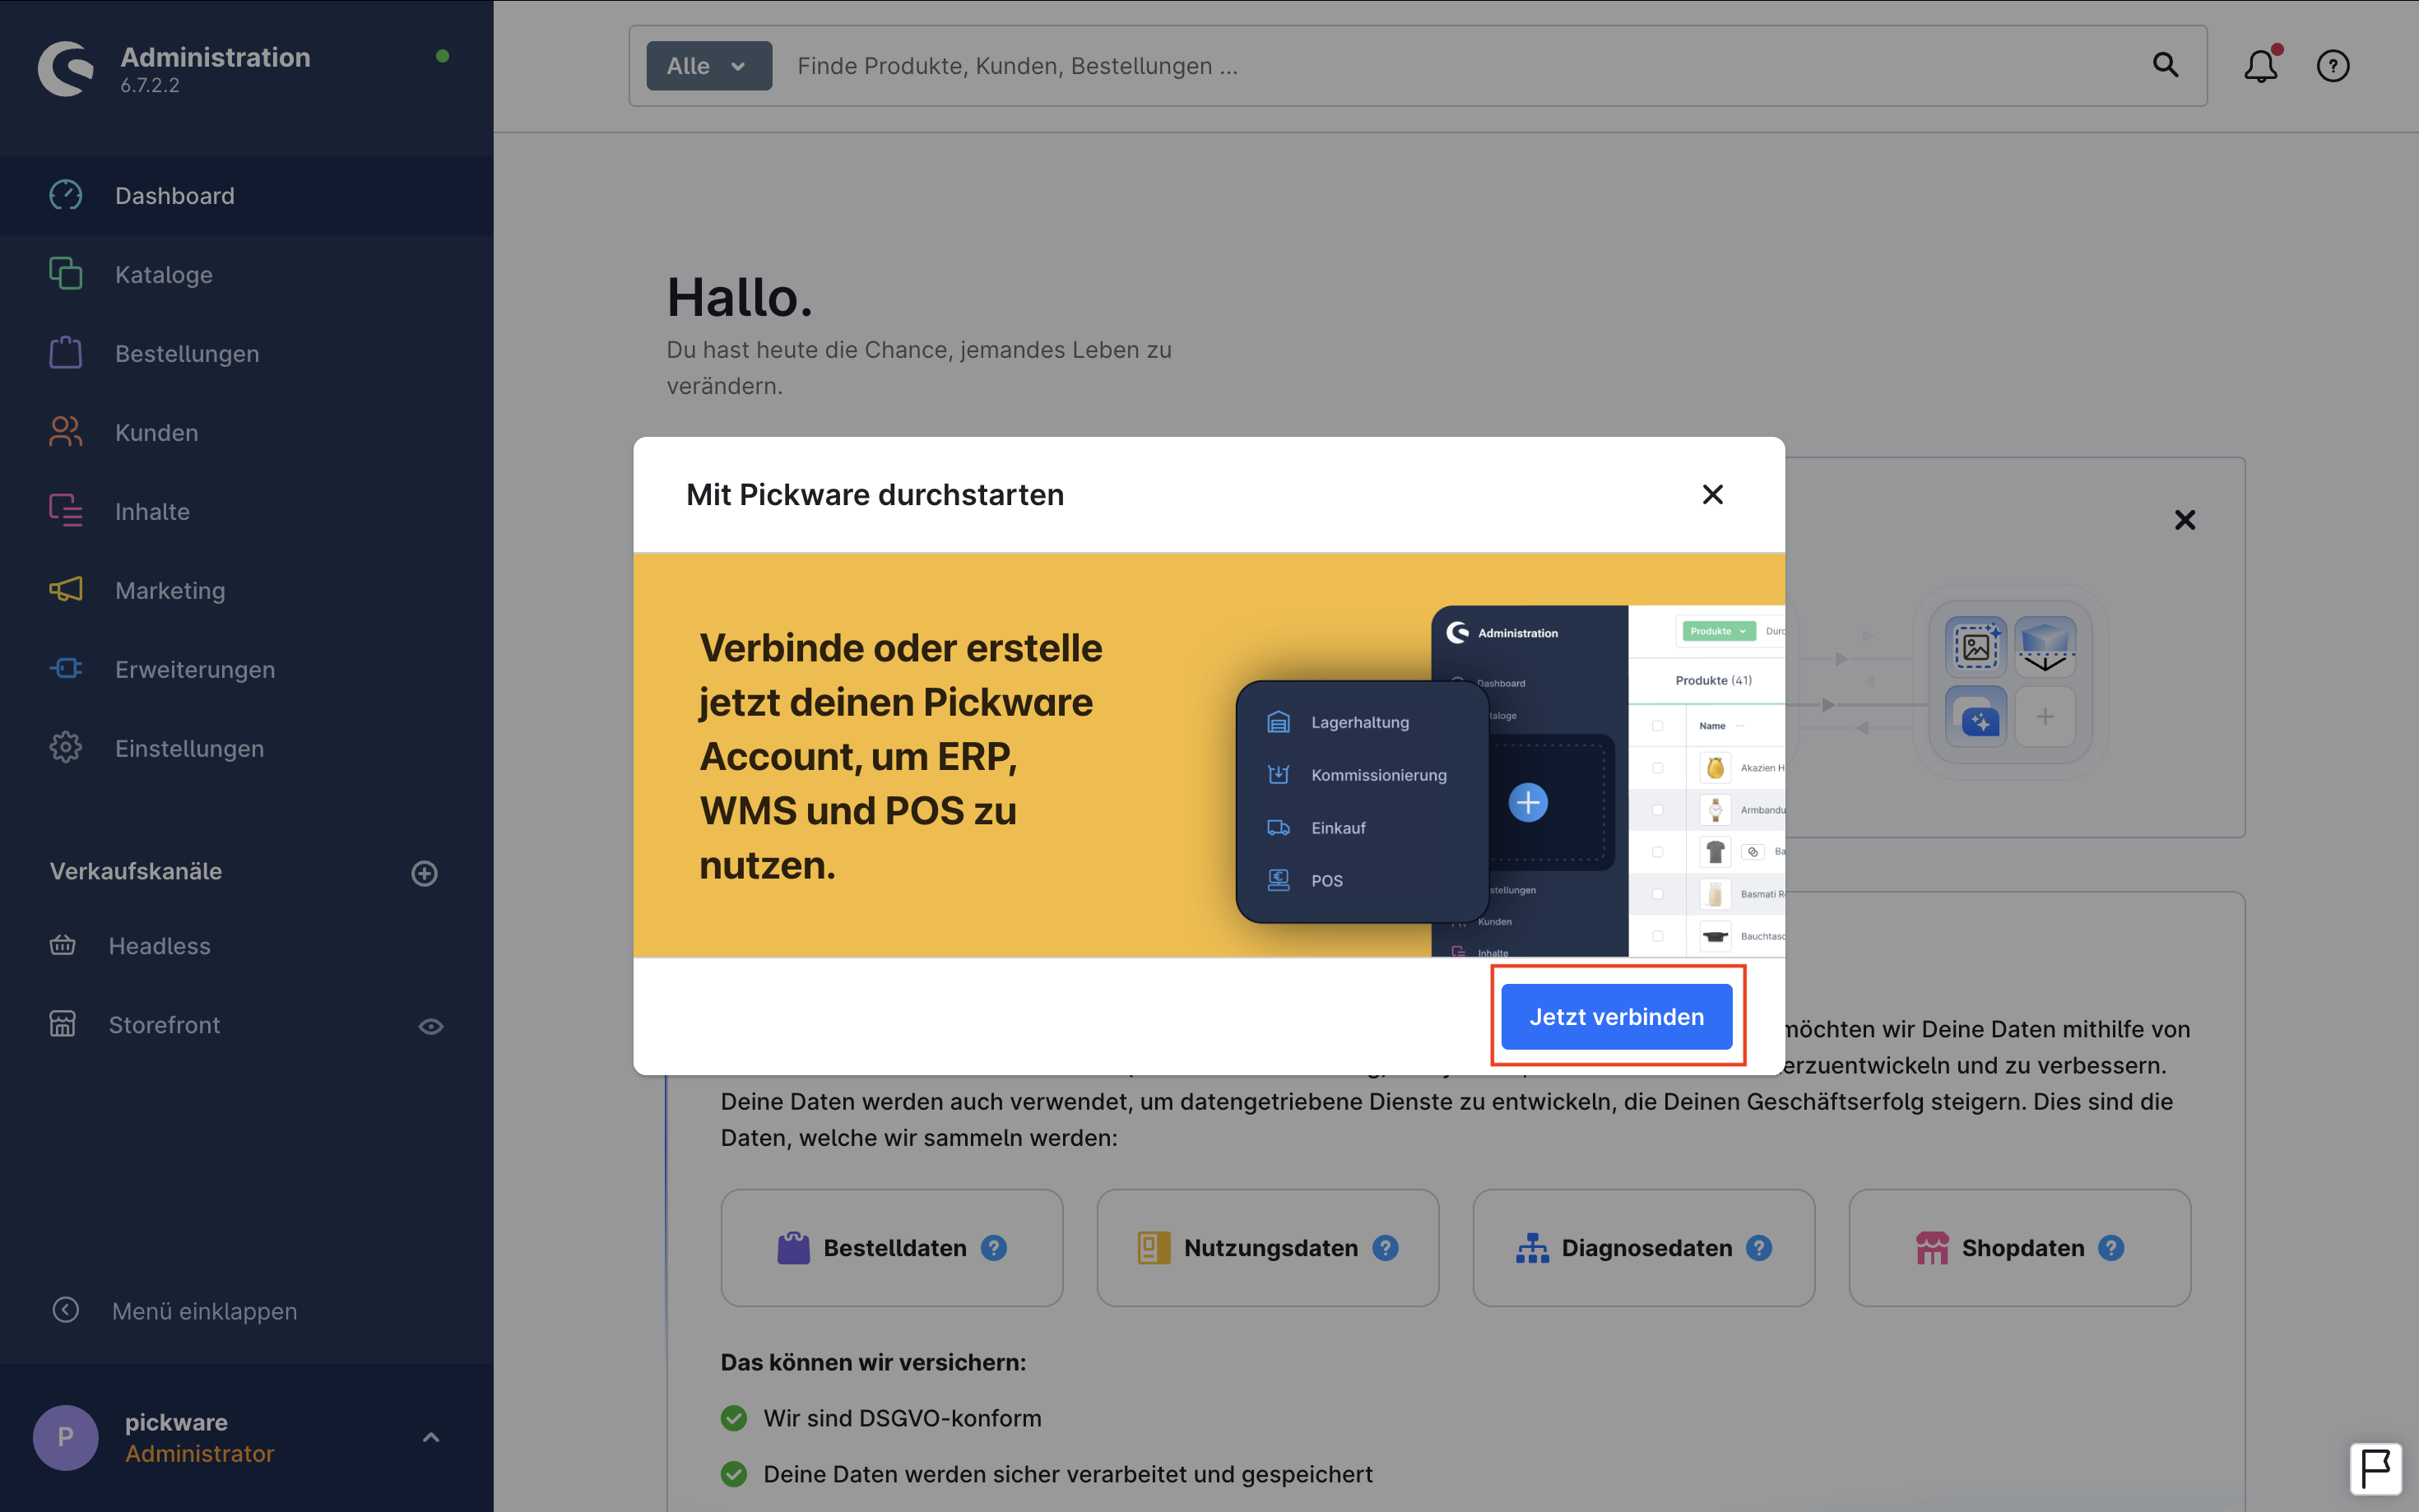Click the search magnifier icon

click(x=2165, y=66)
